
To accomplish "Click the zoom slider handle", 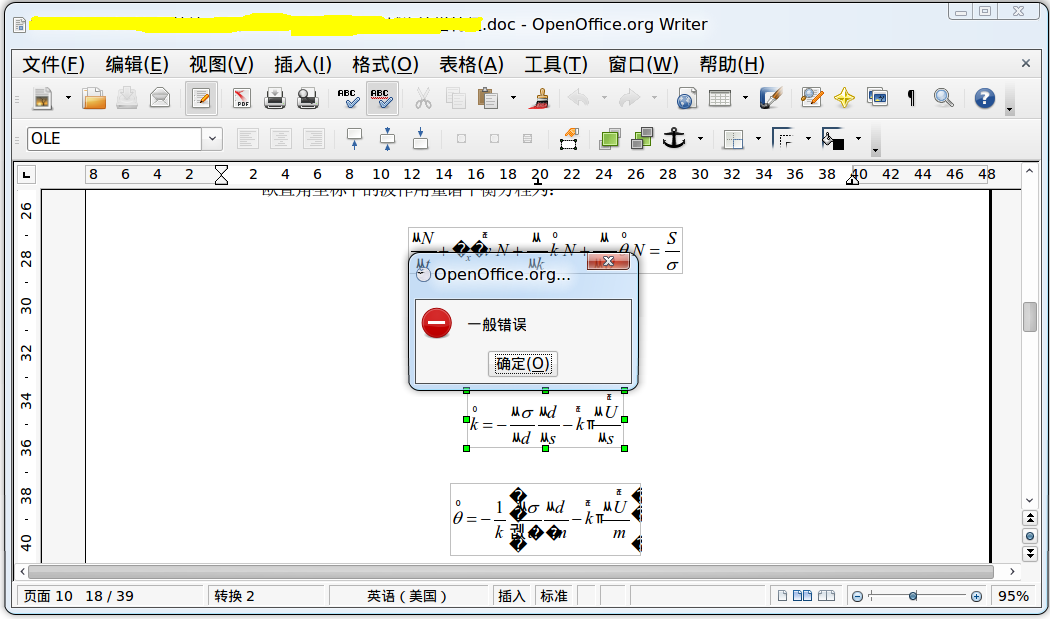I will click(913, 596).
